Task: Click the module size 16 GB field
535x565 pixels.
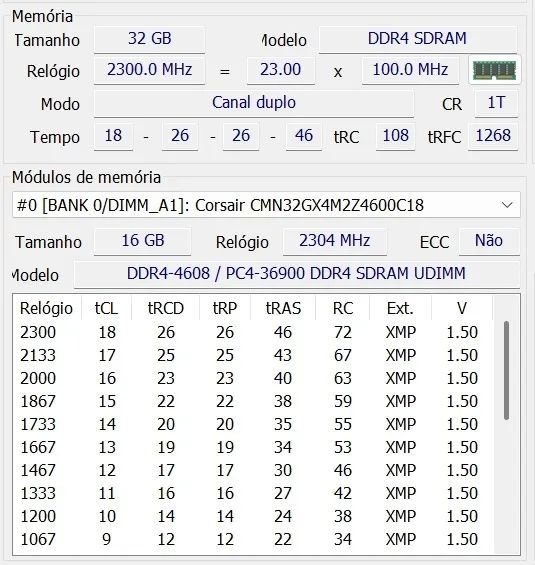Action: (x=143, y=241)
